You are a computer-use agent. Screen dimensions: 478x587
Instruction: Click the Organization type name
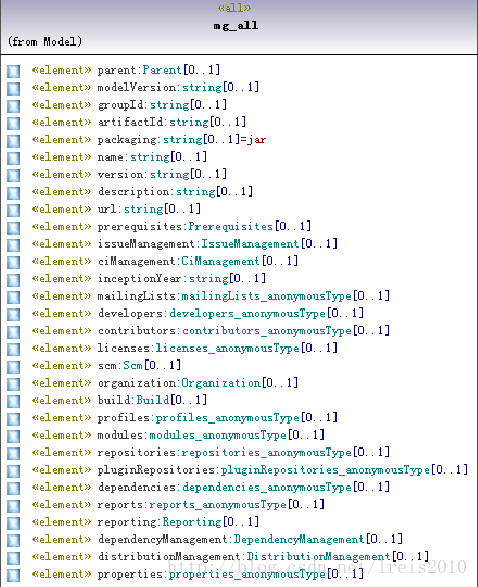(x=221, y=383)
